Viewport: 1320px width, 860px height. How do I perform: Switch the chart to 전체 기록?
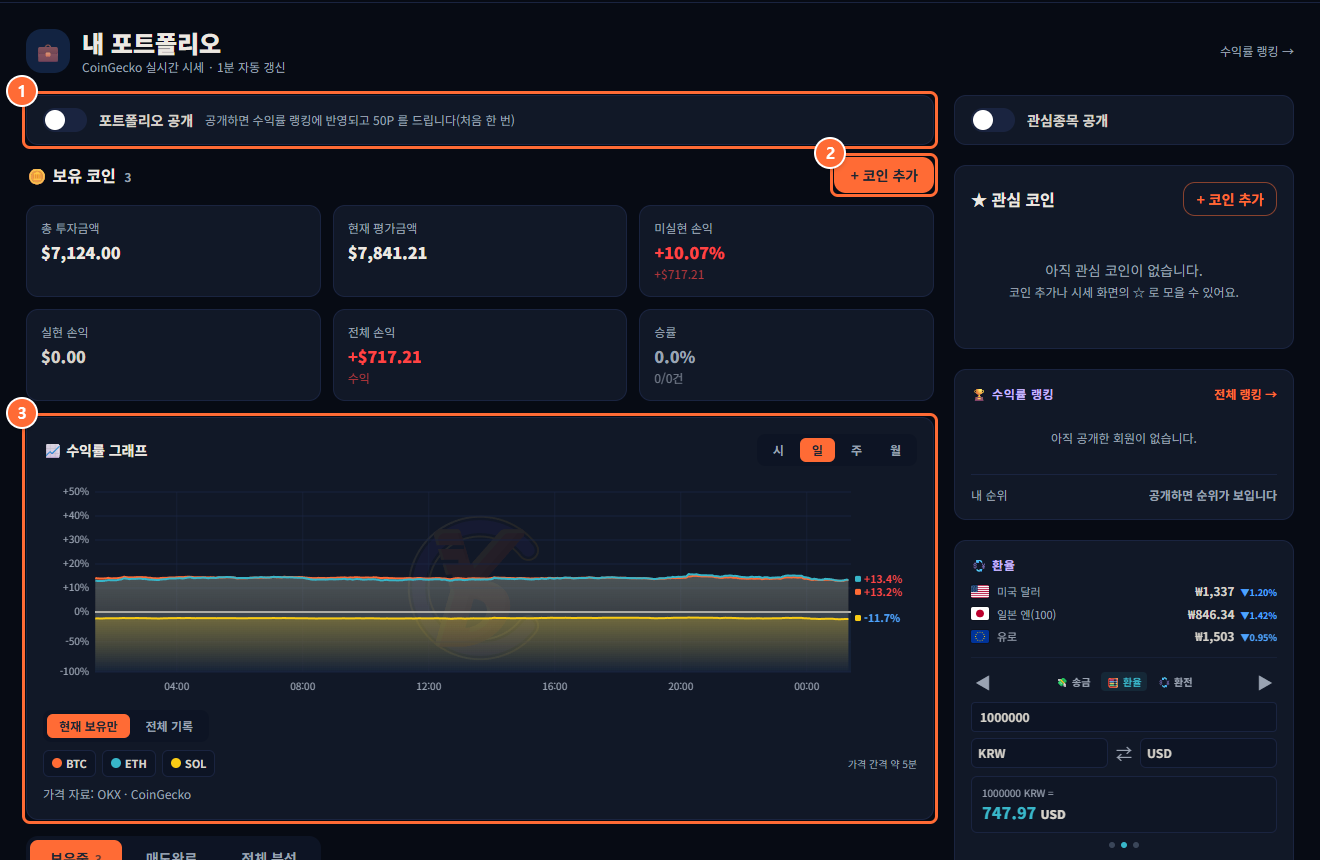169,726
